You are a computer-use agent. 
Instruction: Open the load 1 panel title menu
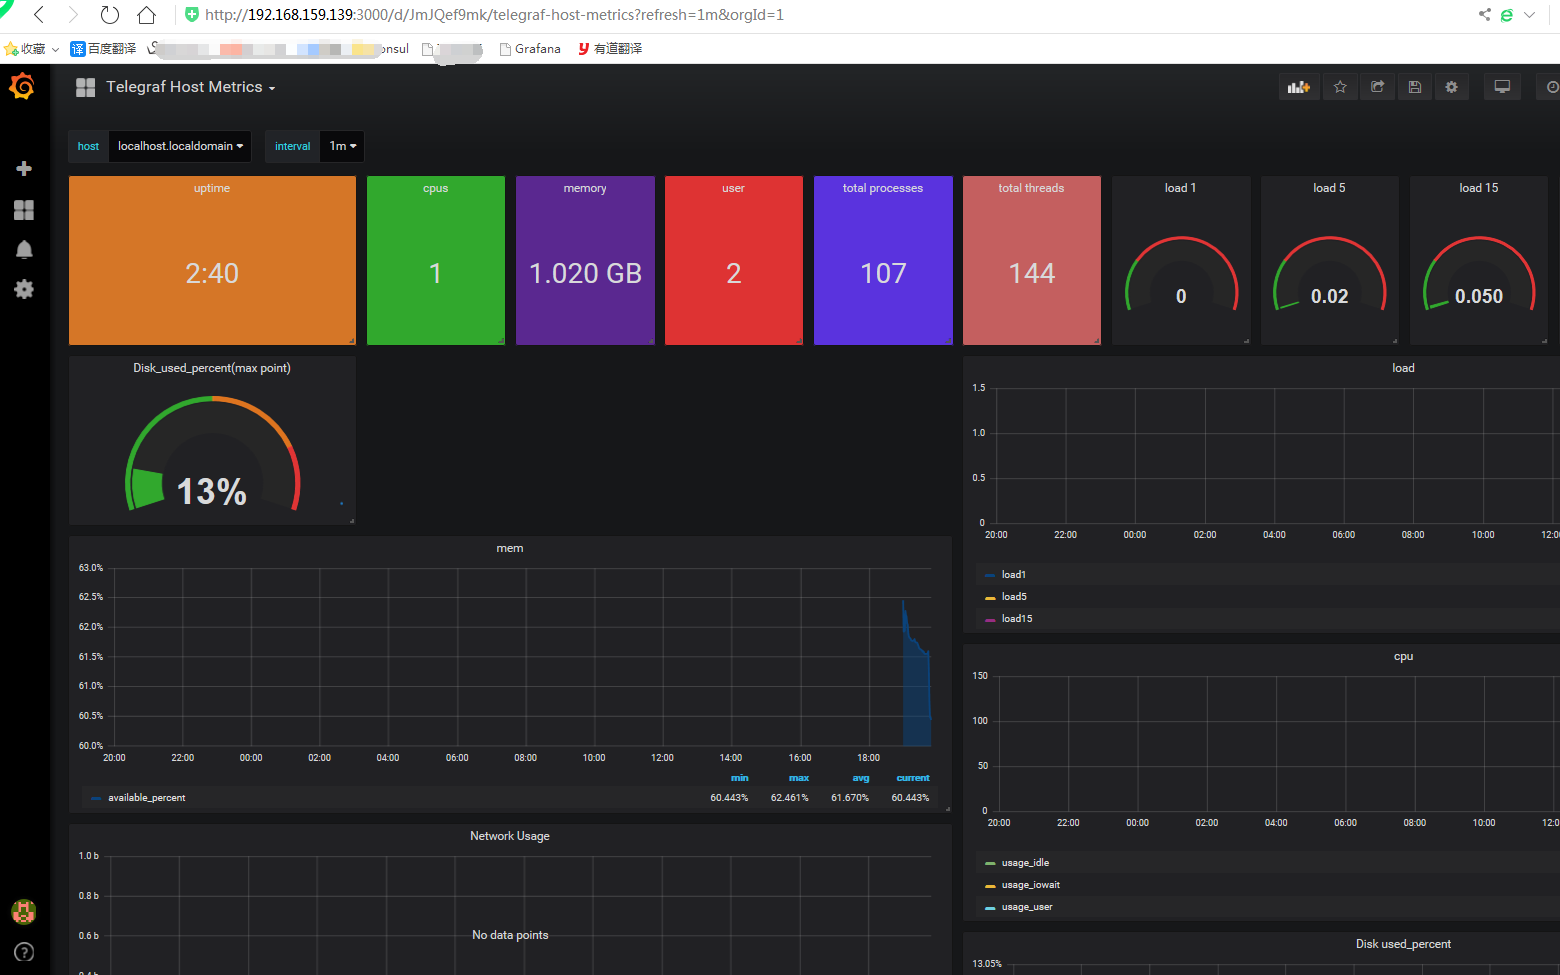tap(1180, 188)
